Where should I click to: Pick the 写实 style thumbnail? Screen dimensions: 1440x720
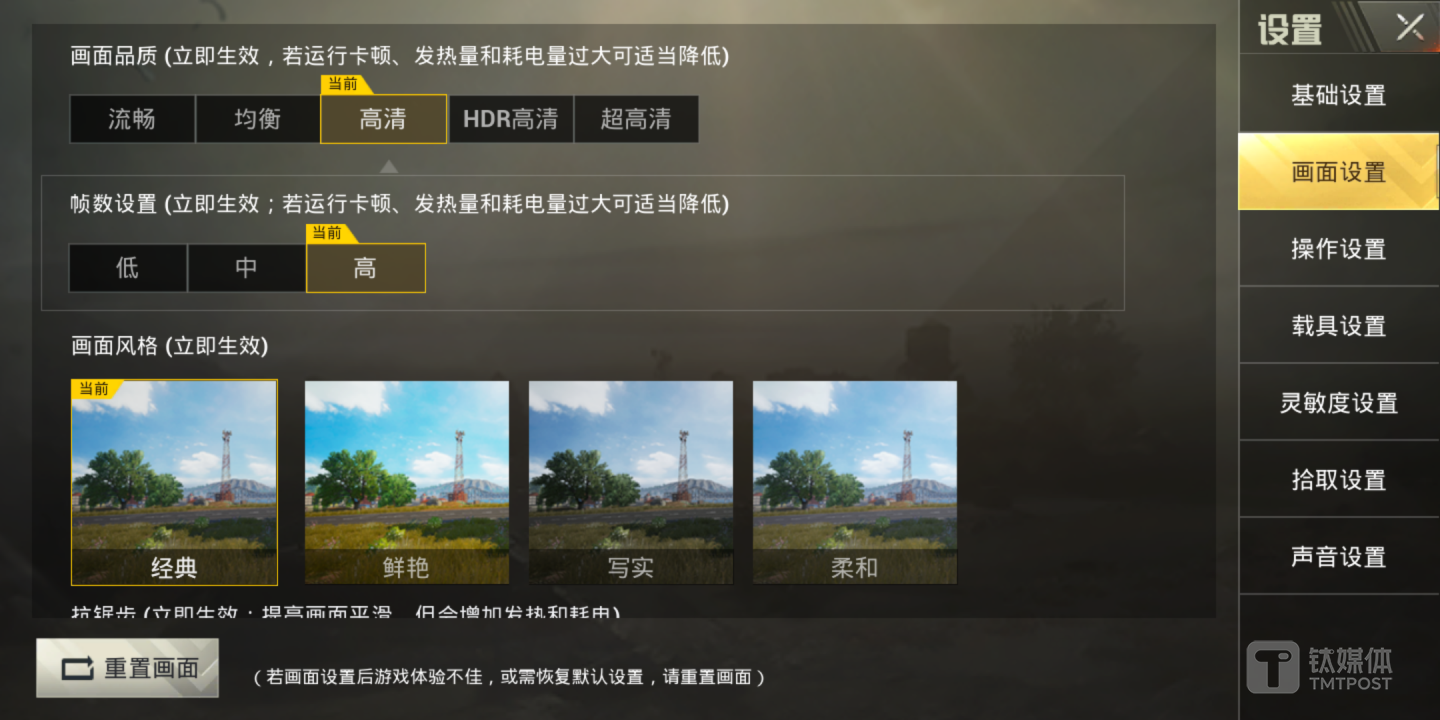630,482
